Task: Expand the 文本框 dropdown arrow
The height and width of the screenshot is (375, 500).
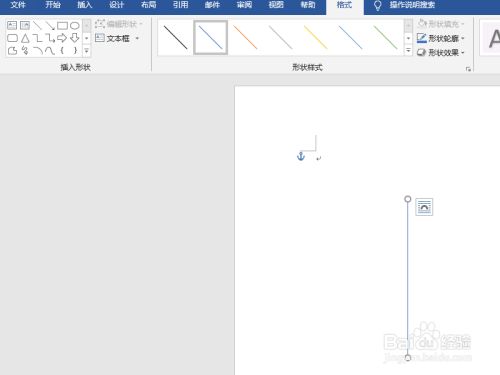Action: click(x=137, y=38)
